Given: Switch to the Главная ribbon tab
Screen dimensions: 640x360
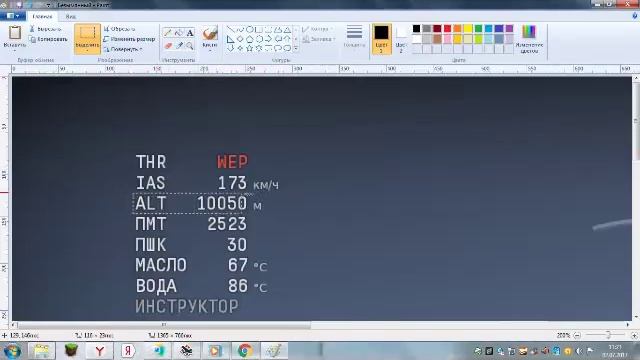Looking at the screenshot, I should (42, 16).
